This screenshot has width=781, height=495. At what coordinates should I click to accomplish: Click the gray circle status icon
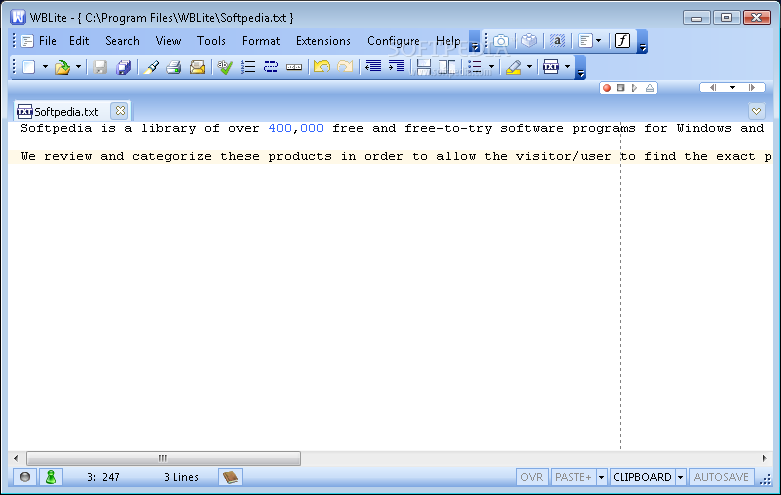click(24, 477)
